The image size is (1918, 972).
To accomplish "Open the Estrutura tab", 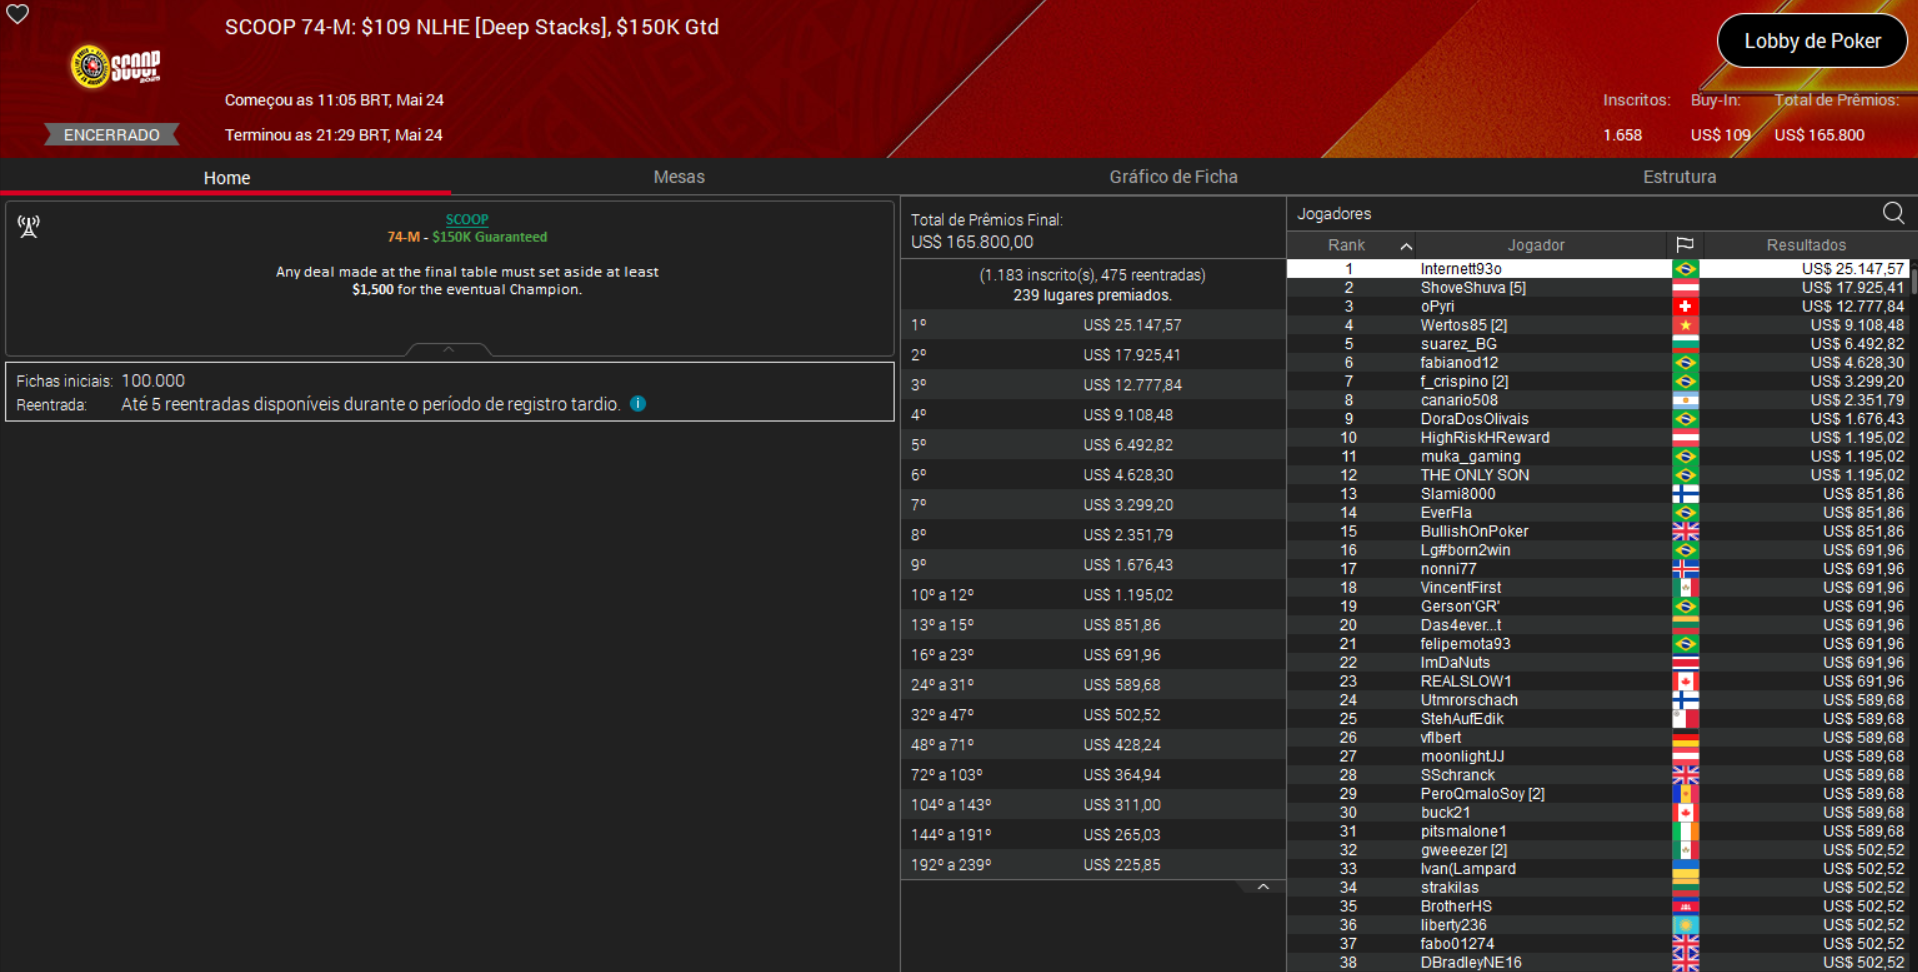I will click(1679, 177).
